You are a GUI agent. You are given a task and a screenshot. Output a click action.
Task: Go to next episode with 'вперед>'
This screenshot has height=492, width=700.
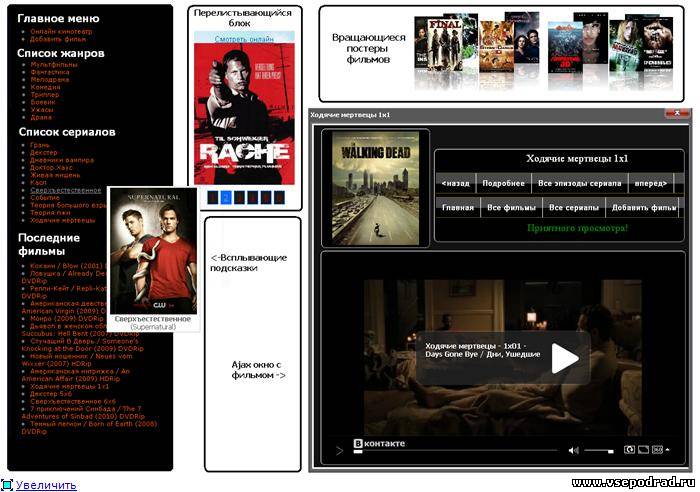coord(651,183)
